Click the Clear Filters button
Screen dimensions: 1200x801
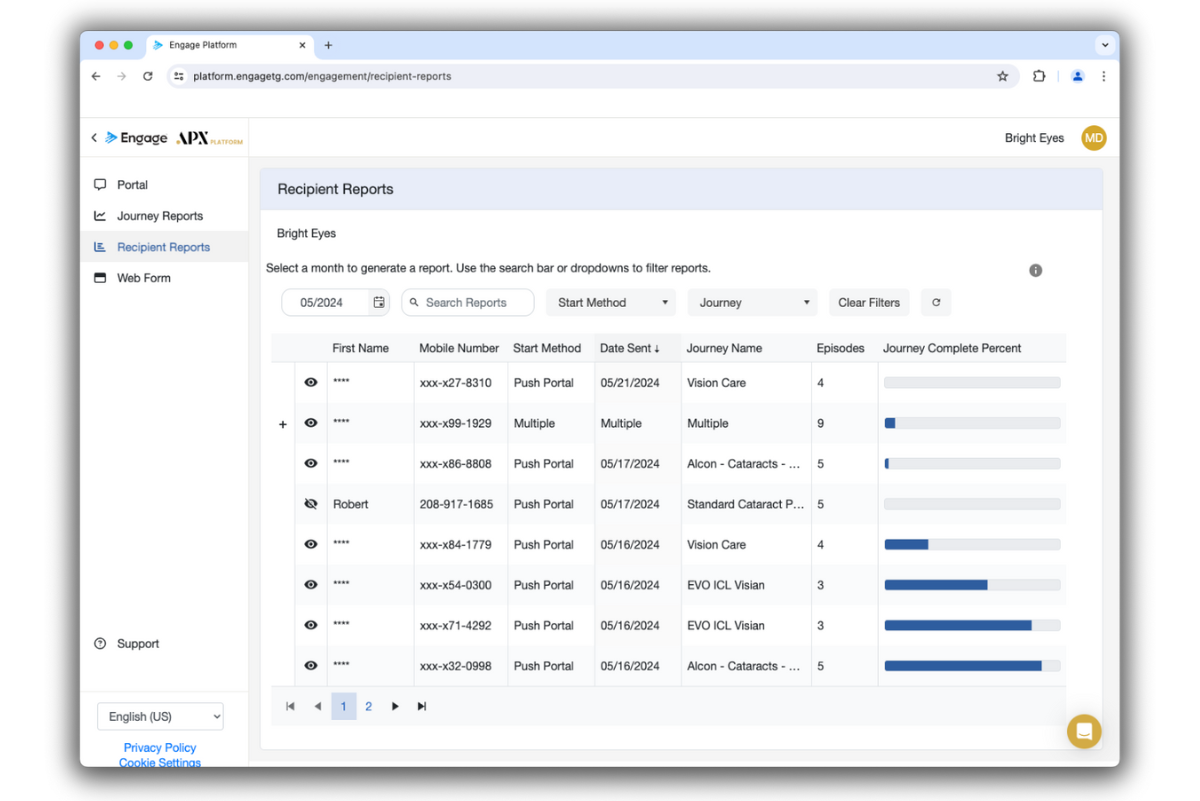click(869, 302)
